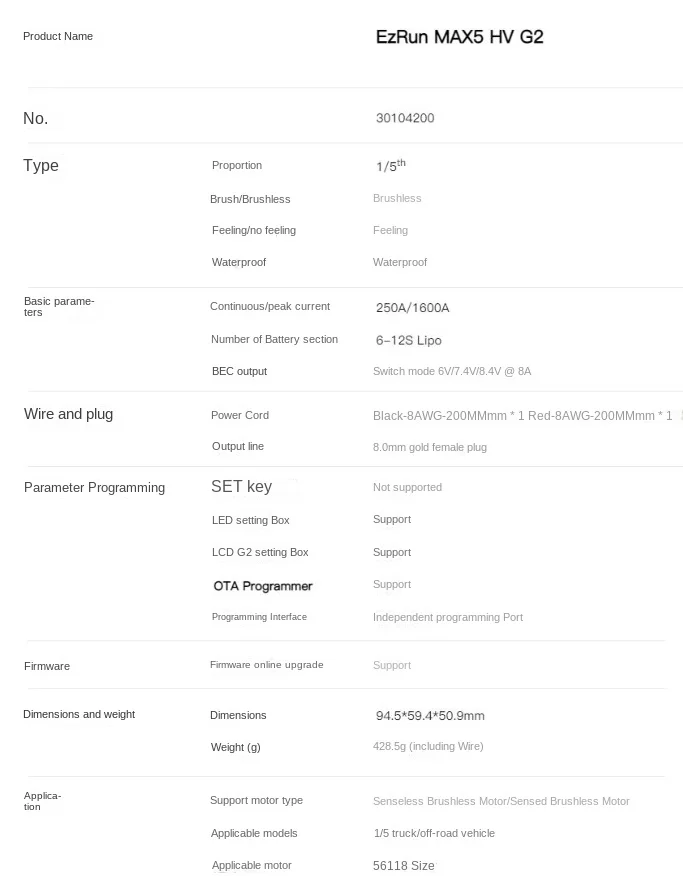Click the BEC output label
Viewport: 683px width, 876px height.
pyautogui.click(x=239, y=371)
